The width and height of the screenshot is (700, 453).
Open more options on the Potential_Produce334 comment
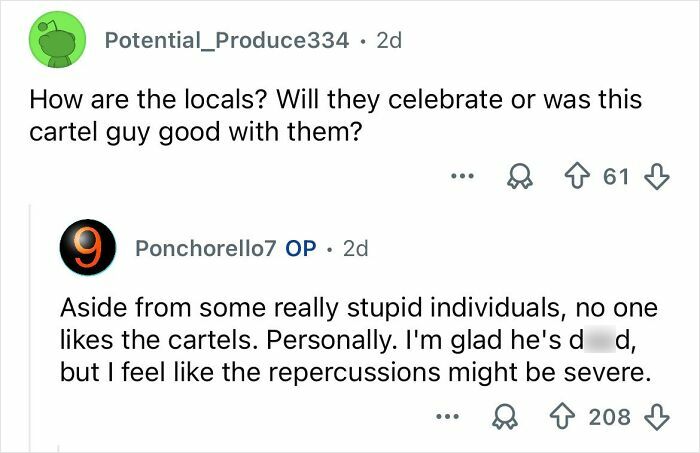pyautogui.click(x=460, y=177)
